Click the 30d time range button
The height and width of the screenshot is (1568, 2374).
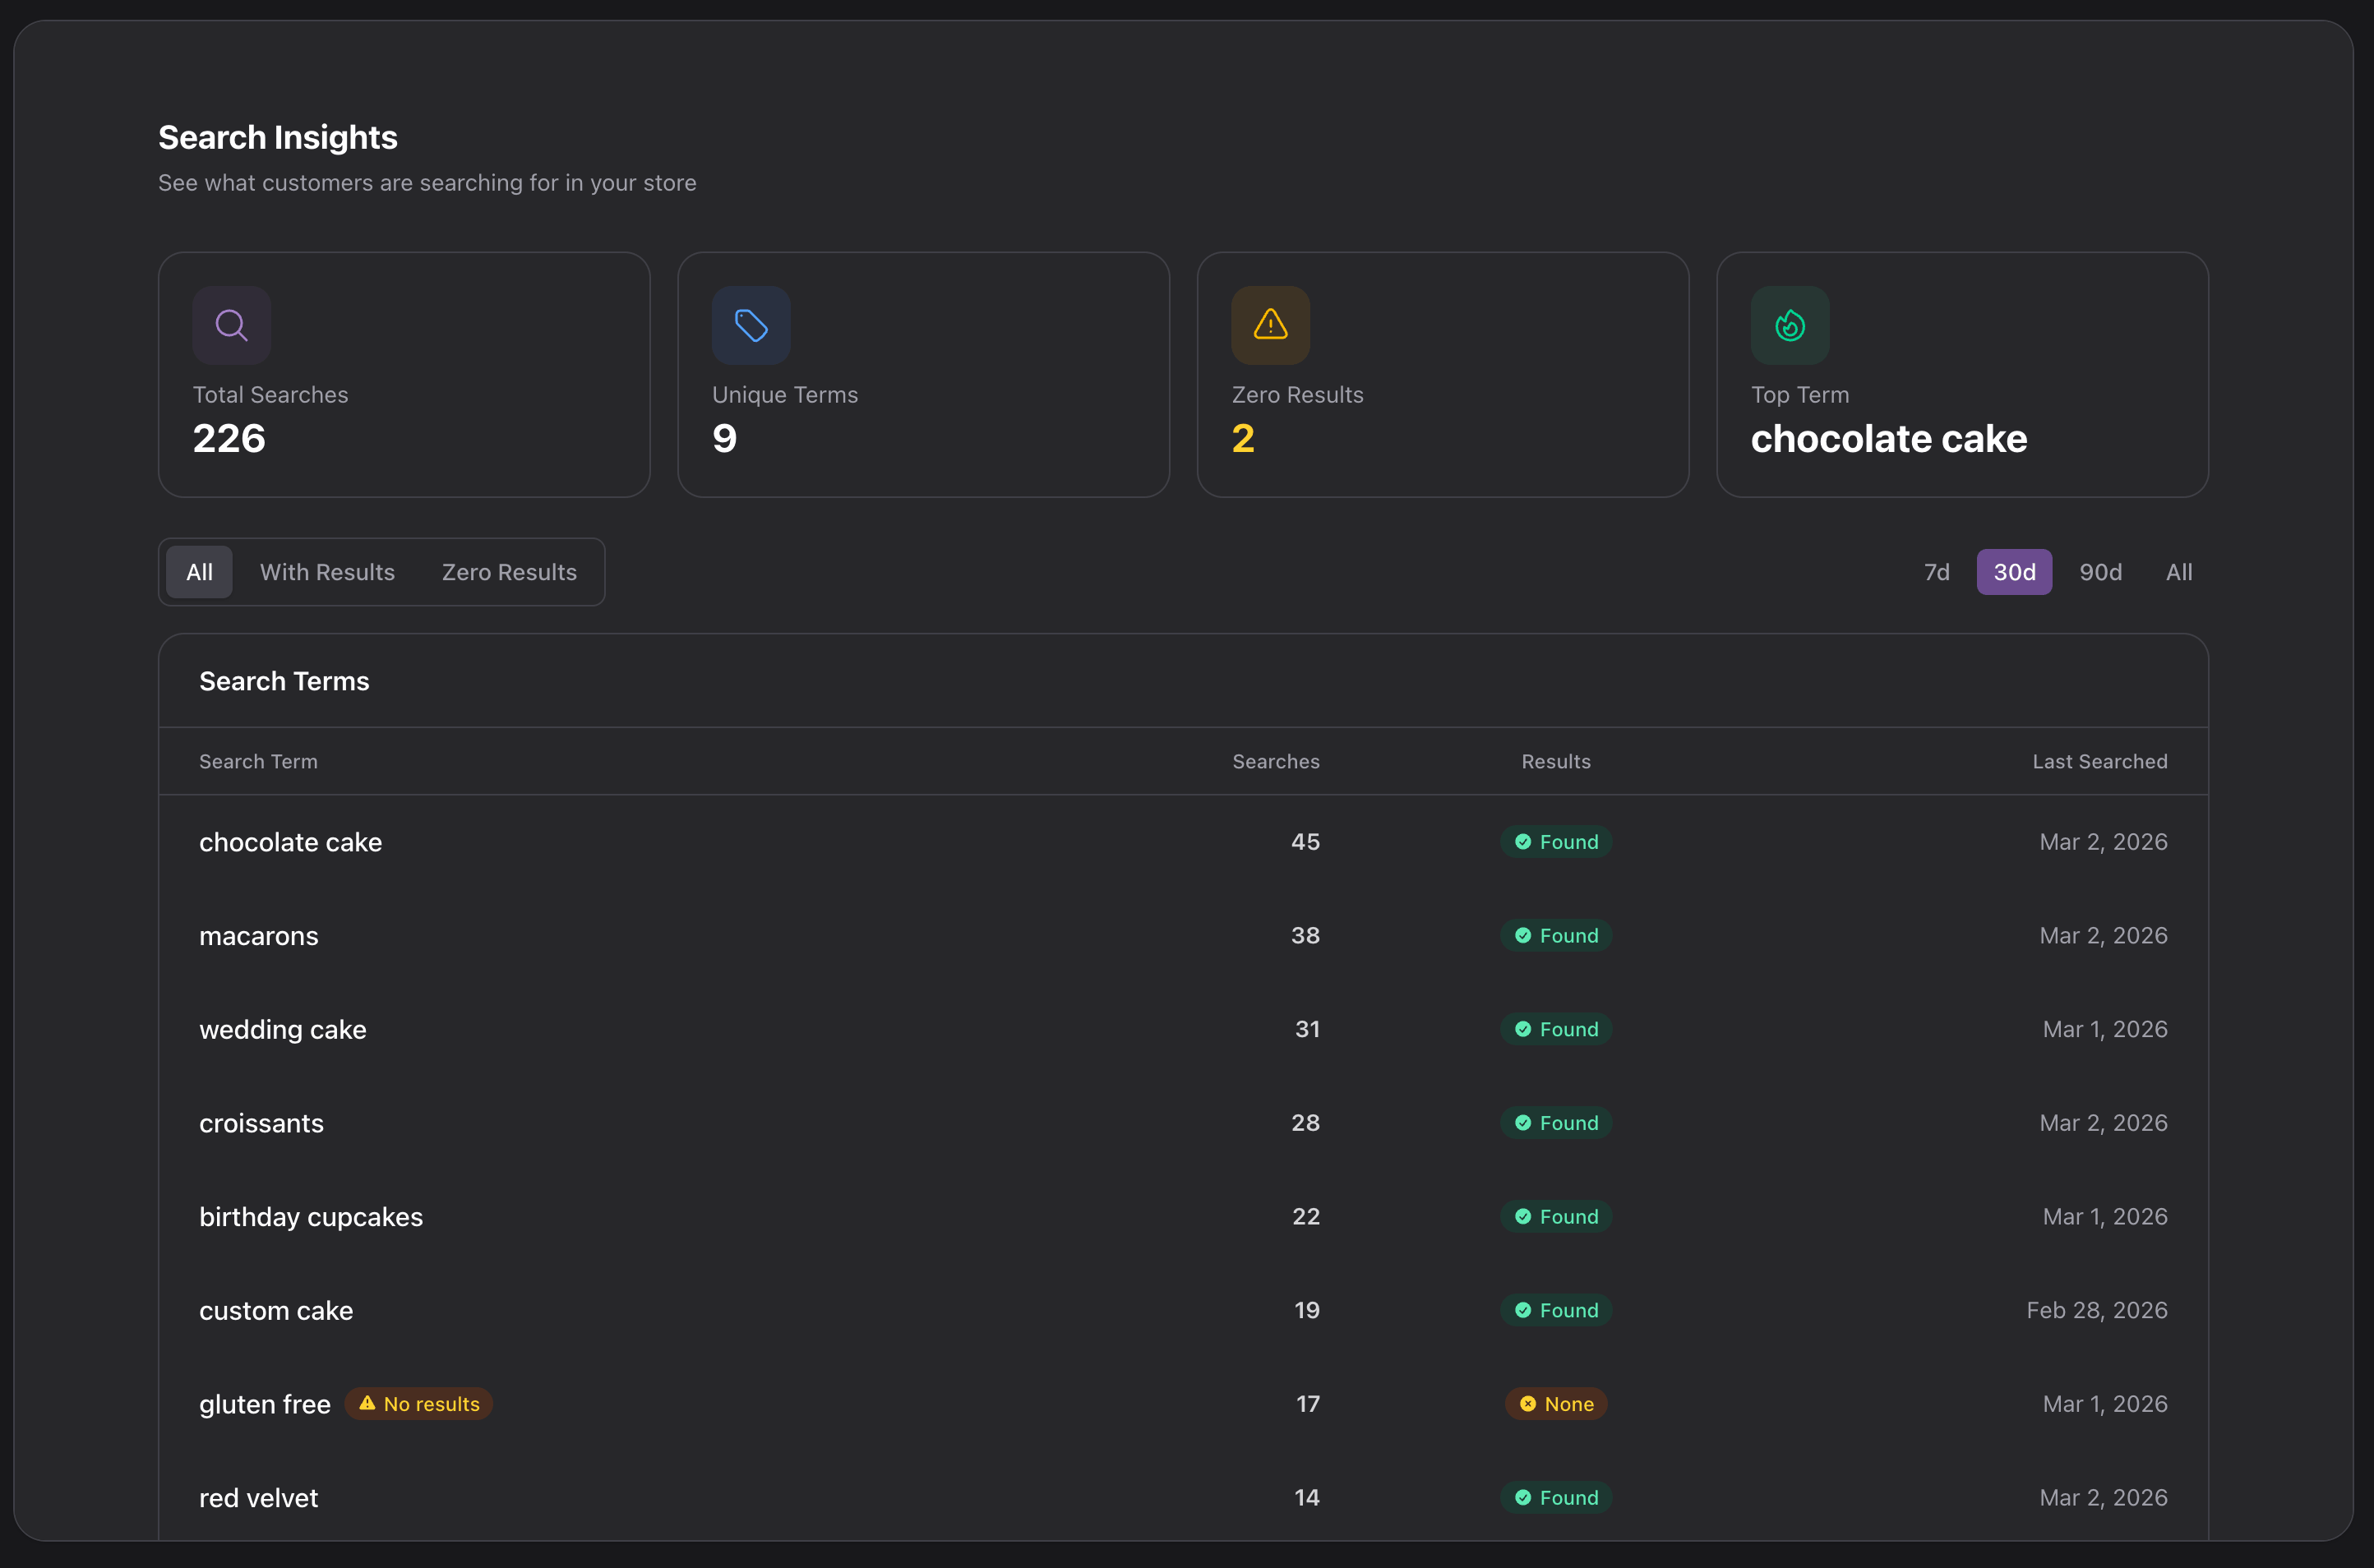tap(2014, 571)
